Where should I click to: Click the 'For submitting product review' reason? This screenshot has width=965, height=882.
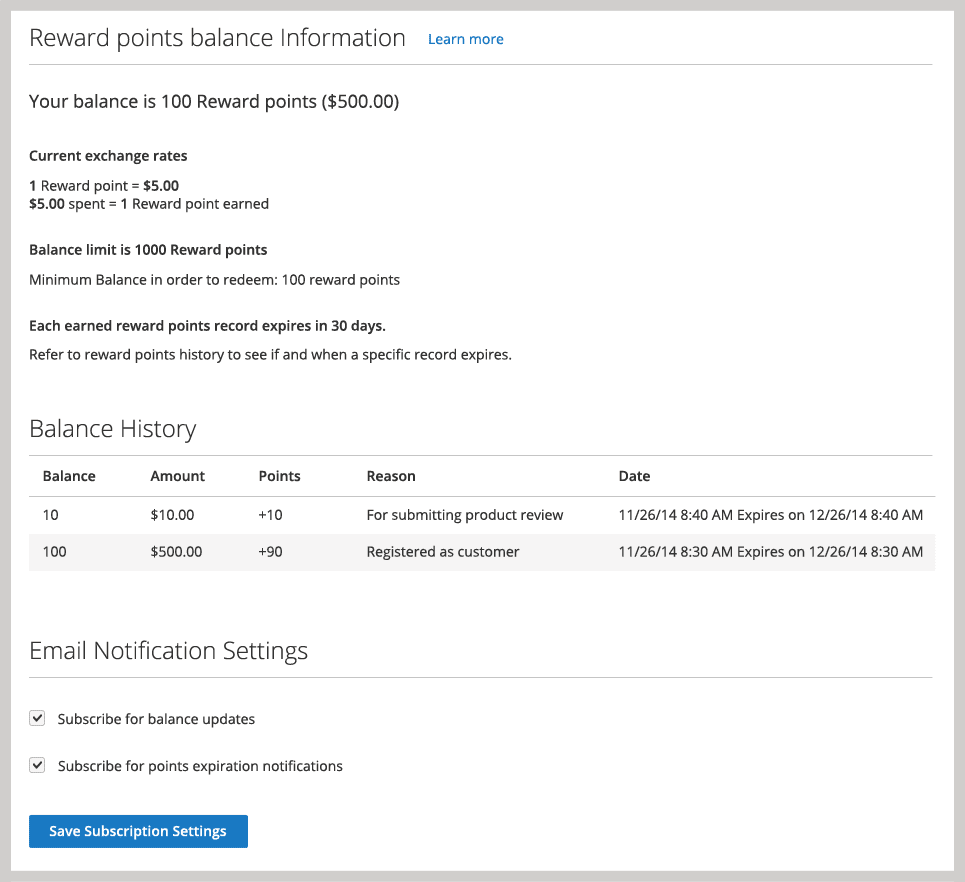coord(465,515)
